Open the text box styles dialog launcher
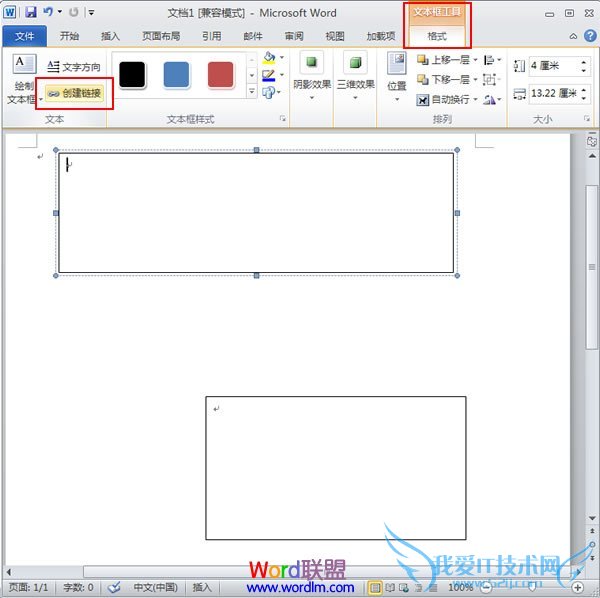Image resolution: width=600 pixels, height=598 pixels. [283, 119]
